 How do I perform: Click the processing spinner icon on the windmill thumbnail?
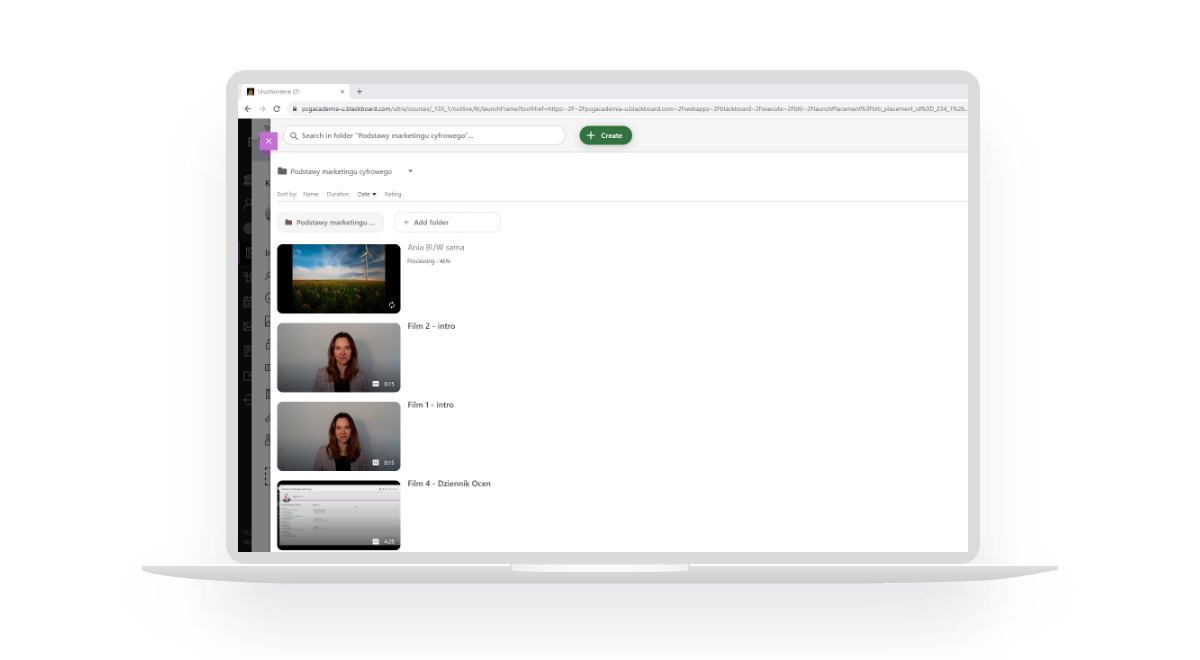click(x=392, y=305)
